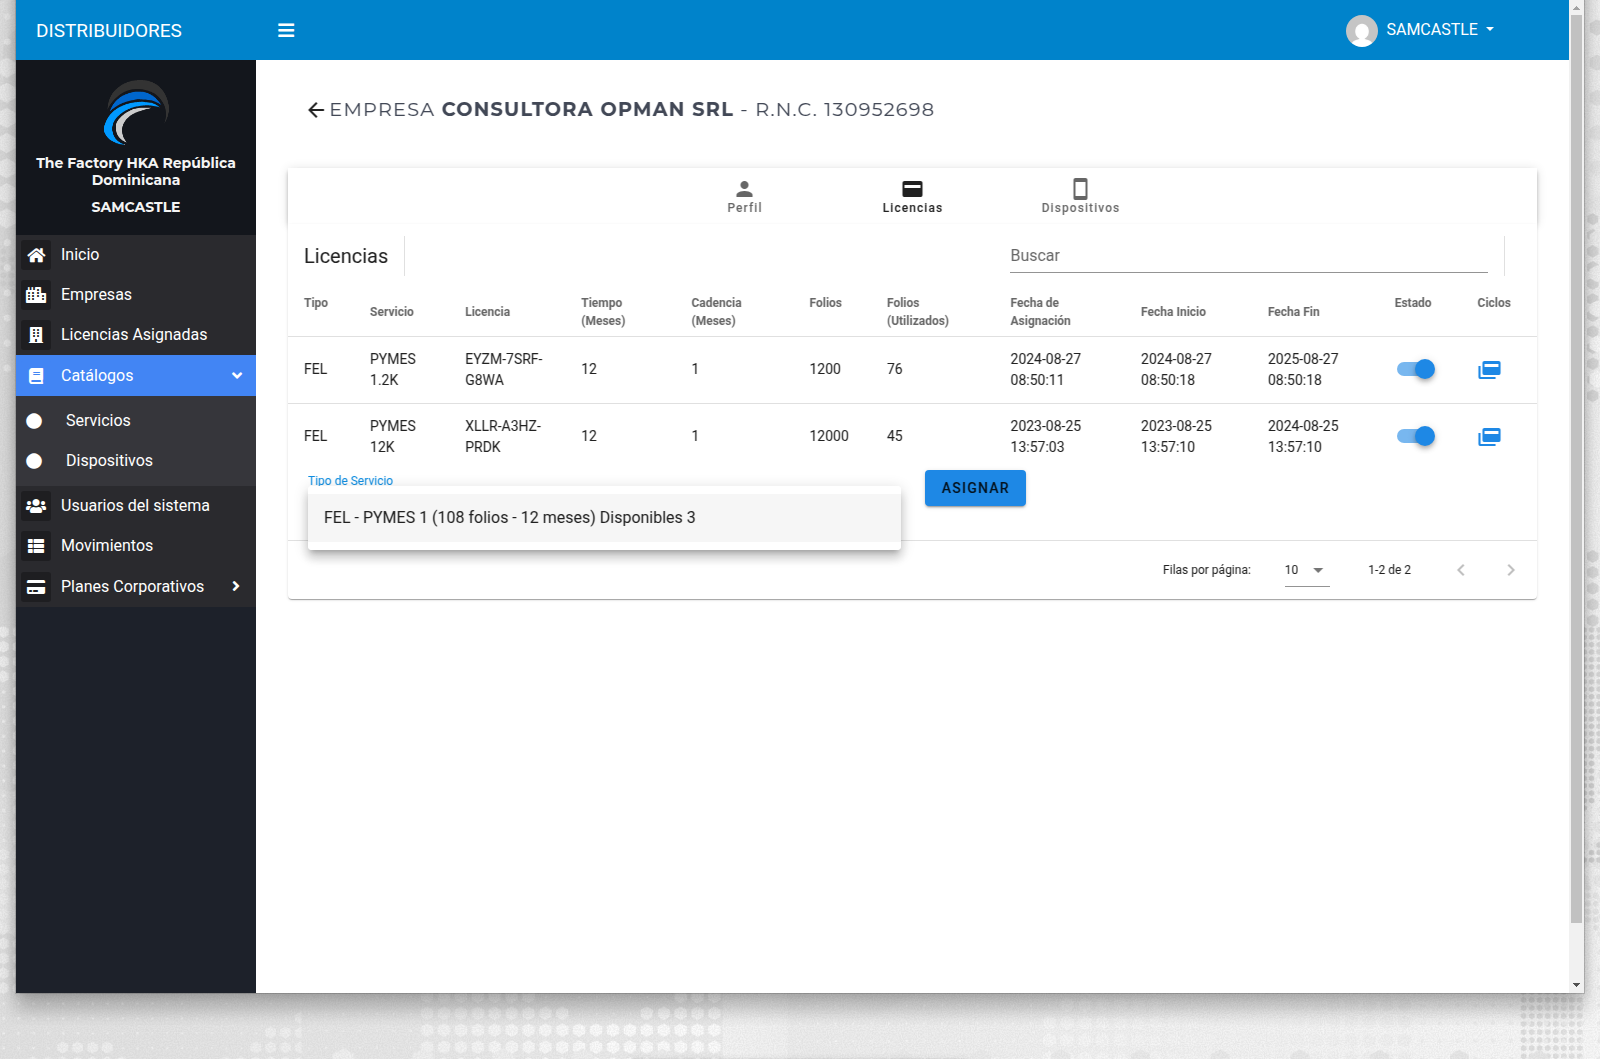Click the 12000 folios cell

tap(829, 437)
